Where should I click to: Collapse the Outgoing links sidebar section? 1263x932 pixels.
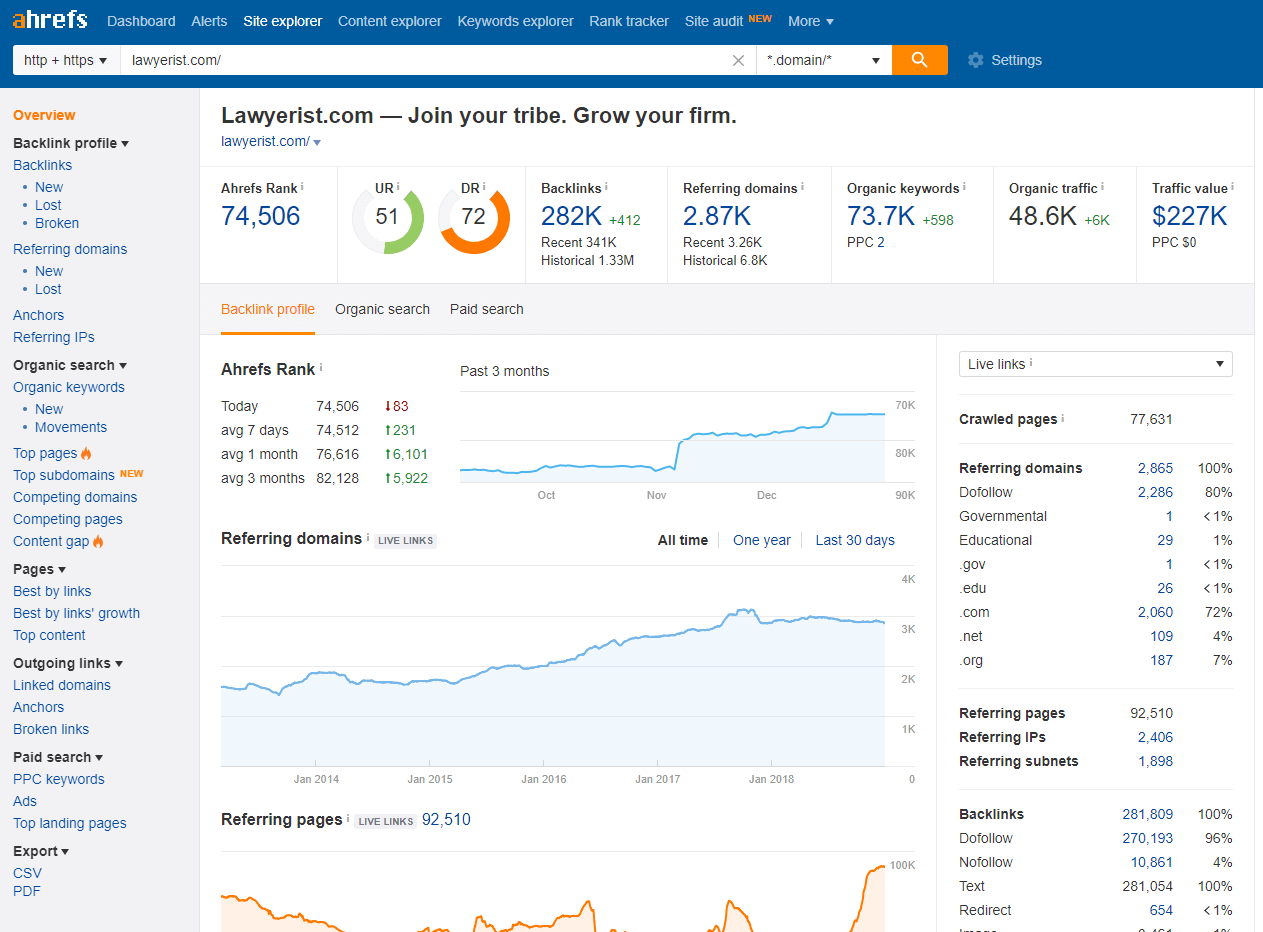pyautogui.click(x=68, y=663)
